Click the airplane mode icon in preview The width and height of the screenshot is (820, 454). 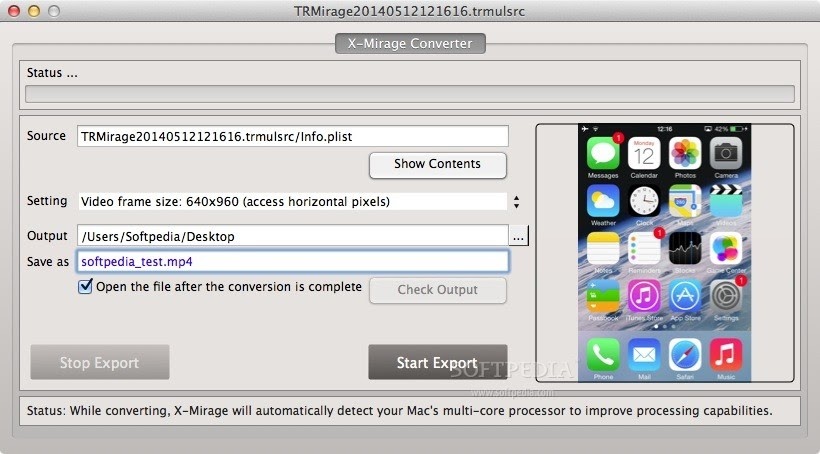tap(585, 129)
